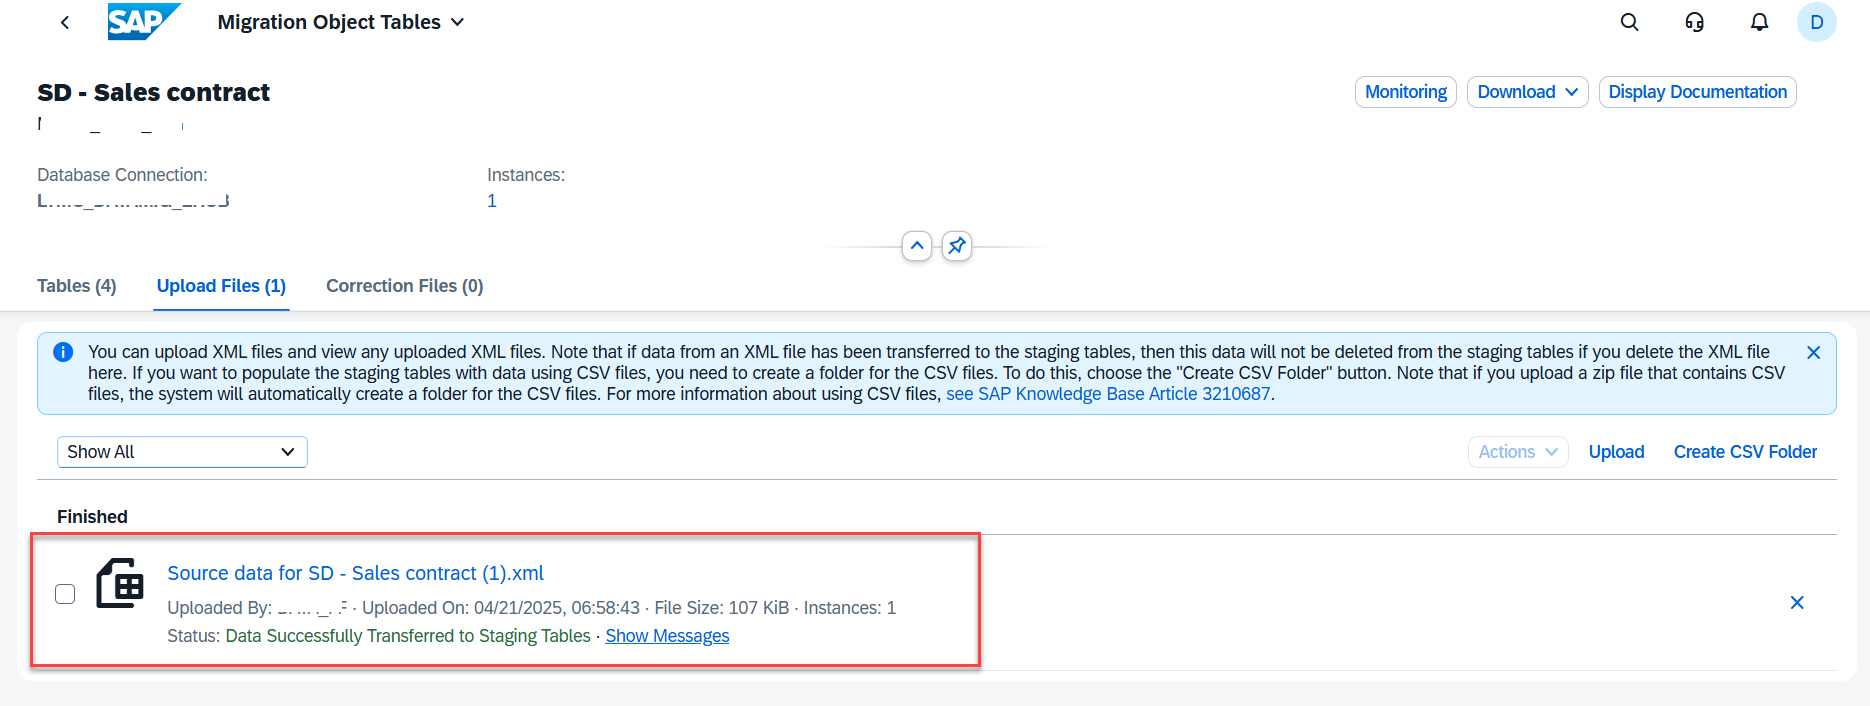Viewport: 1870px width, 706px height.
Task: Click the File Size: 107 KiB text
Action: click(722, 608)
